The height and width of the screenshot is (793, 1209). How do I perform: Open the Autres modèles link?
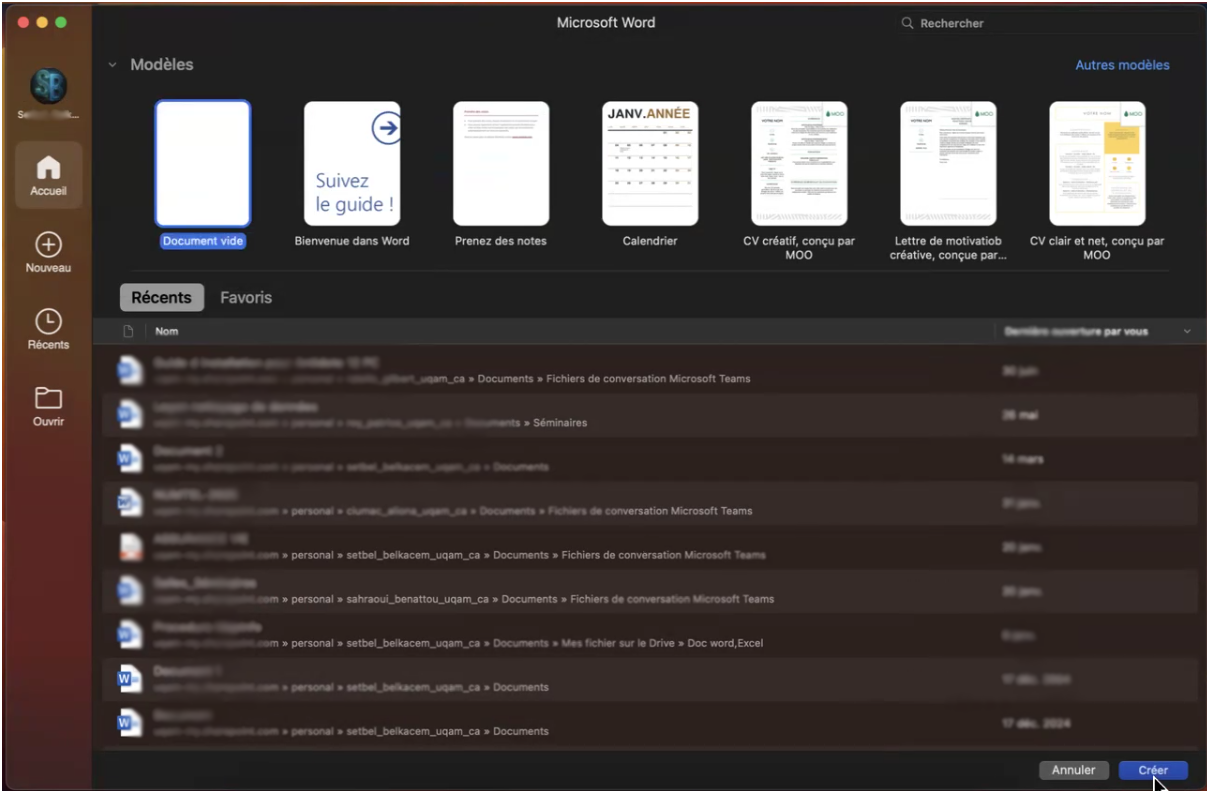pos(1122,65)
